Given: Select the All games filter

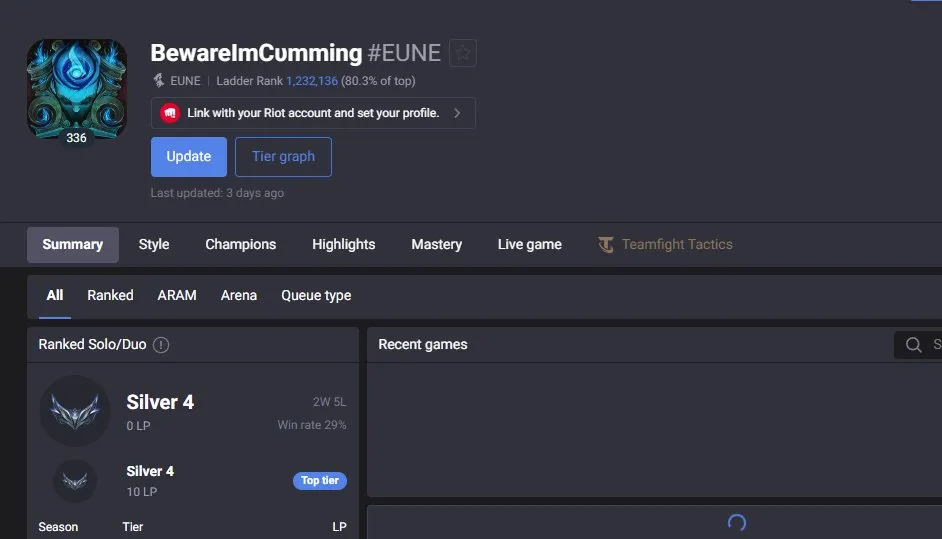Looking at the screenshot, I should pos(55,296).
